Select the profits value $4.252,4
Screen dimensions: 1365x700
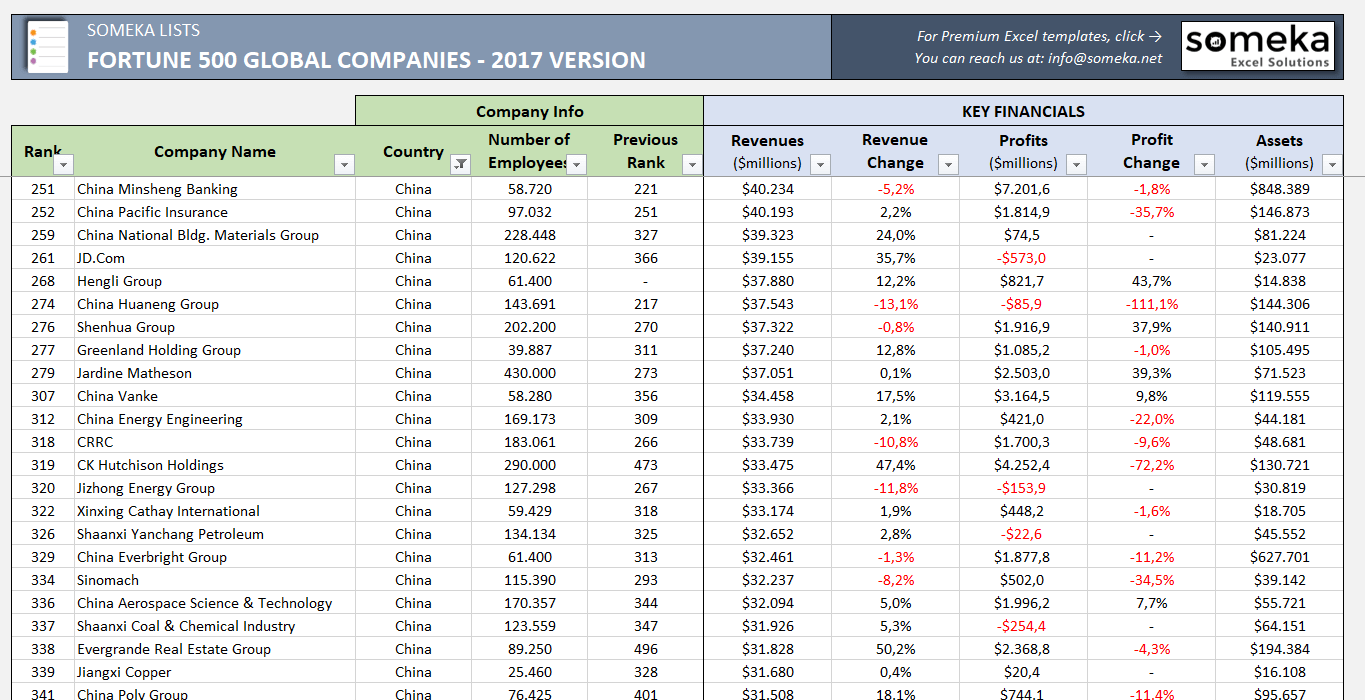(1023, 465)
